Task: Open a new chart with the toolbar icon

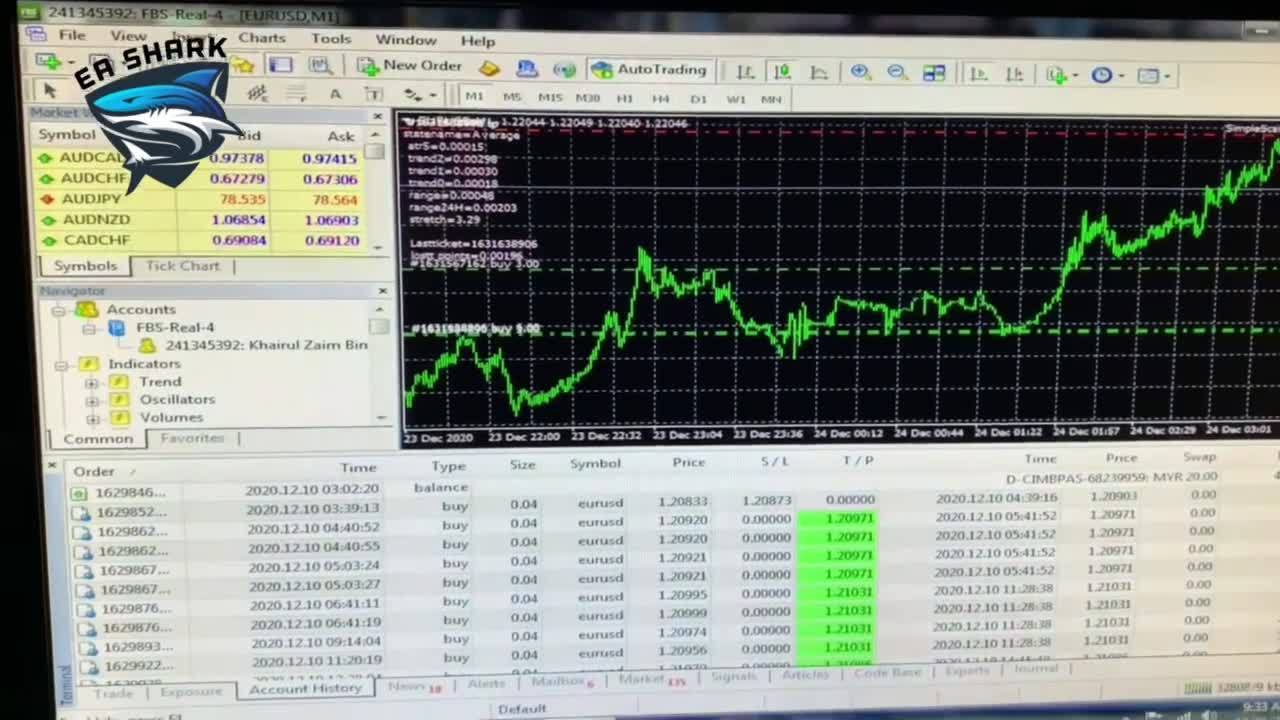Action: coord(47,60)
